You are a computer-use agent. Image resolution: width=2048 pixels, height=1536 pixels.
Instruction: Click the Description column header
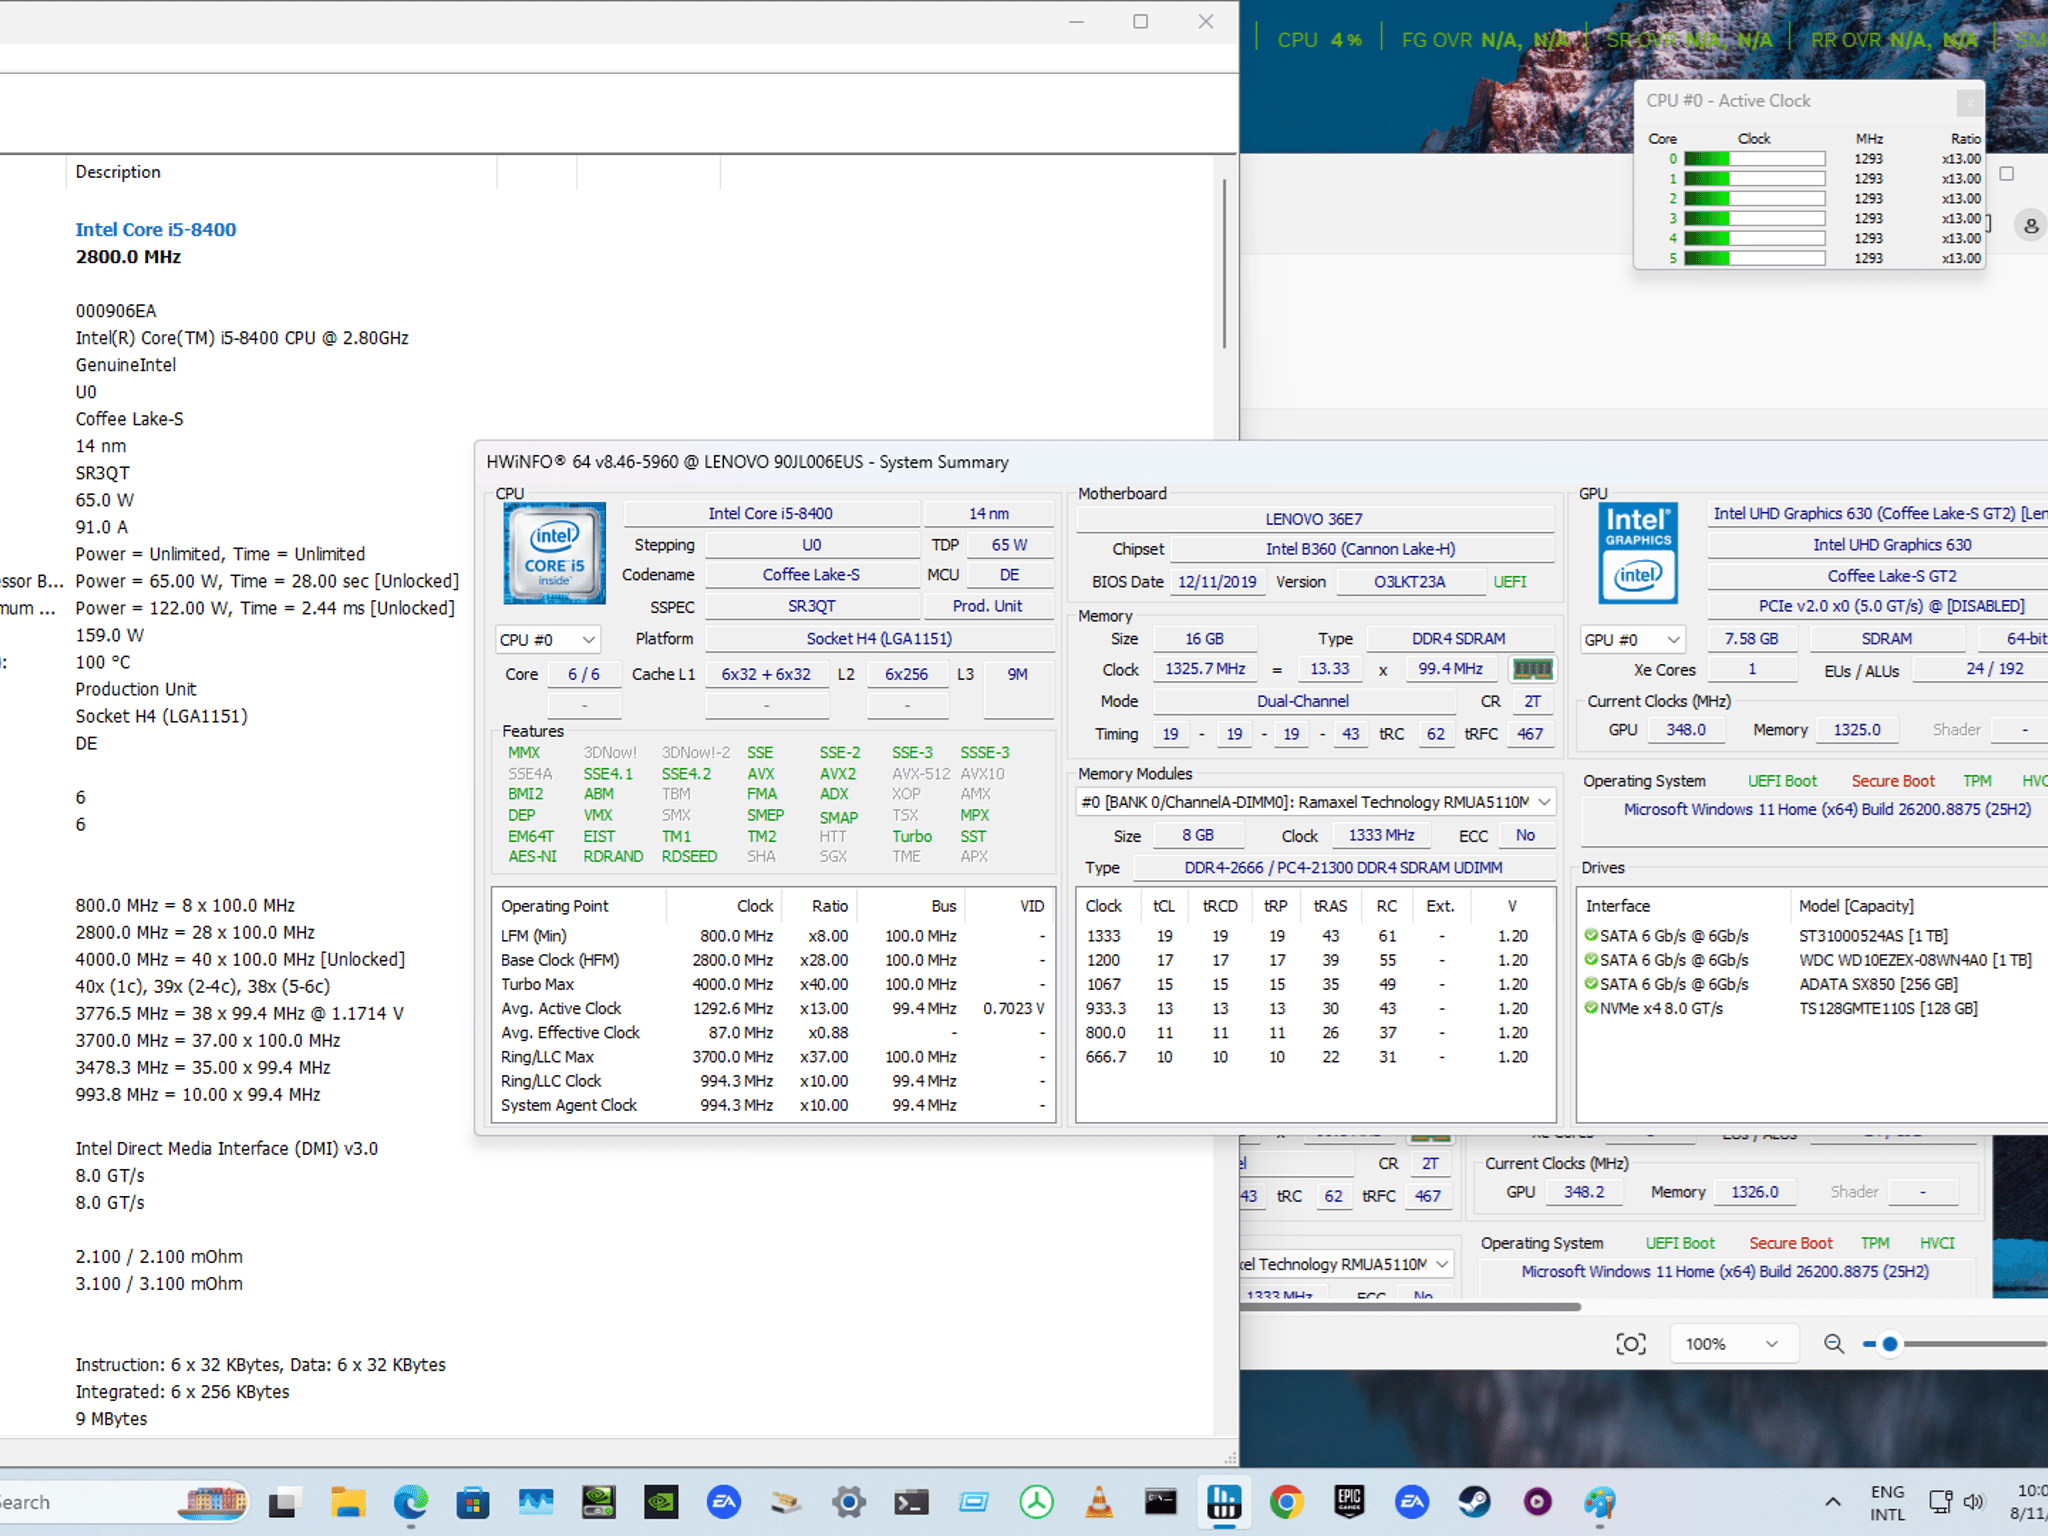pos(282,172)
